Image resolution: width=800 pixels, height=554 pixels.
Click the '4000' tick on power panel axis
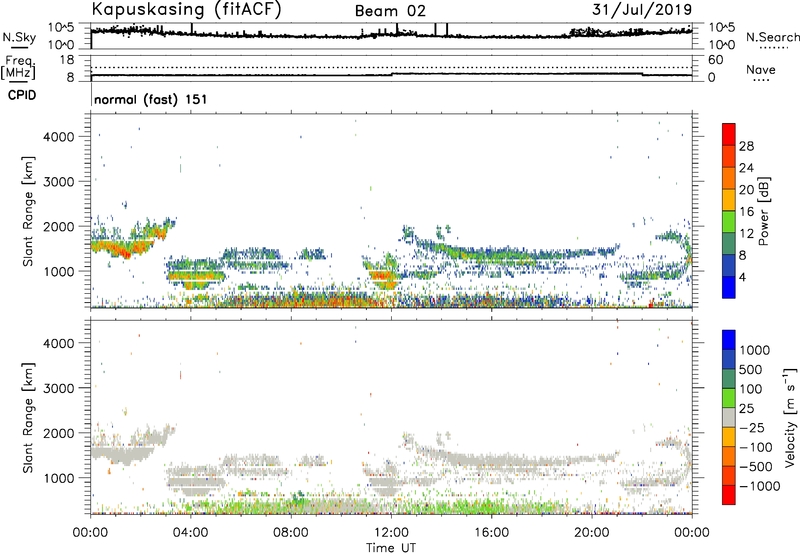(x=58, y=137)
